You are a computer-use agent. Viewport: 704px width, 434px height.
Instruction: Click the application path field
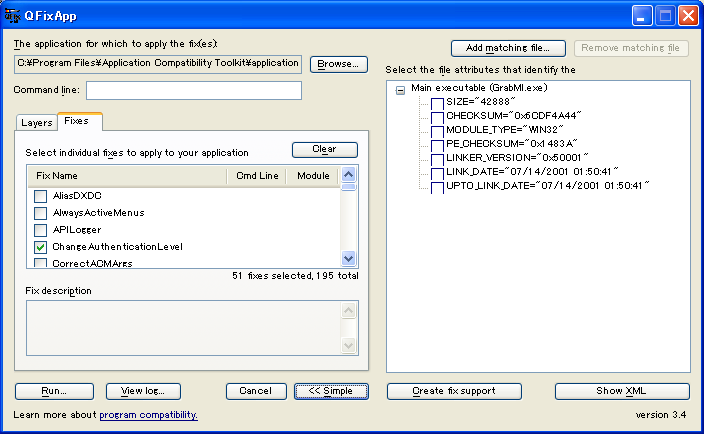[158, 64]
